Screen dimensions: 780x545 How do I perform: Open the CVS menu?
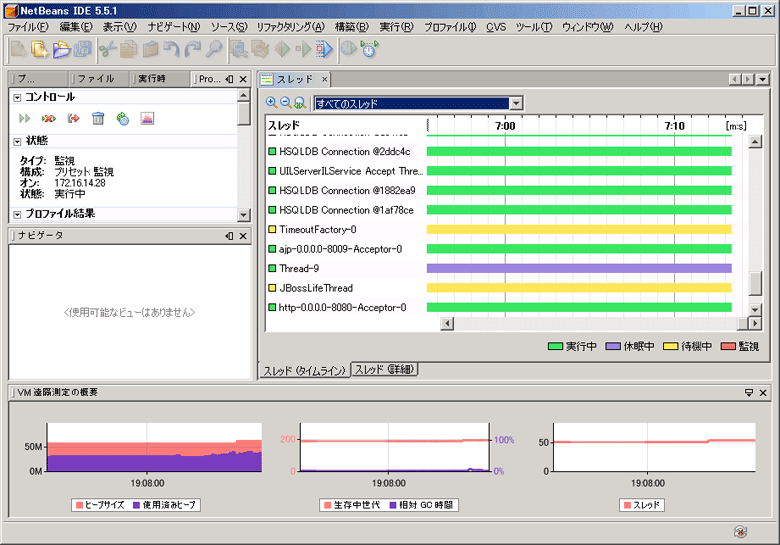[496, 27]
